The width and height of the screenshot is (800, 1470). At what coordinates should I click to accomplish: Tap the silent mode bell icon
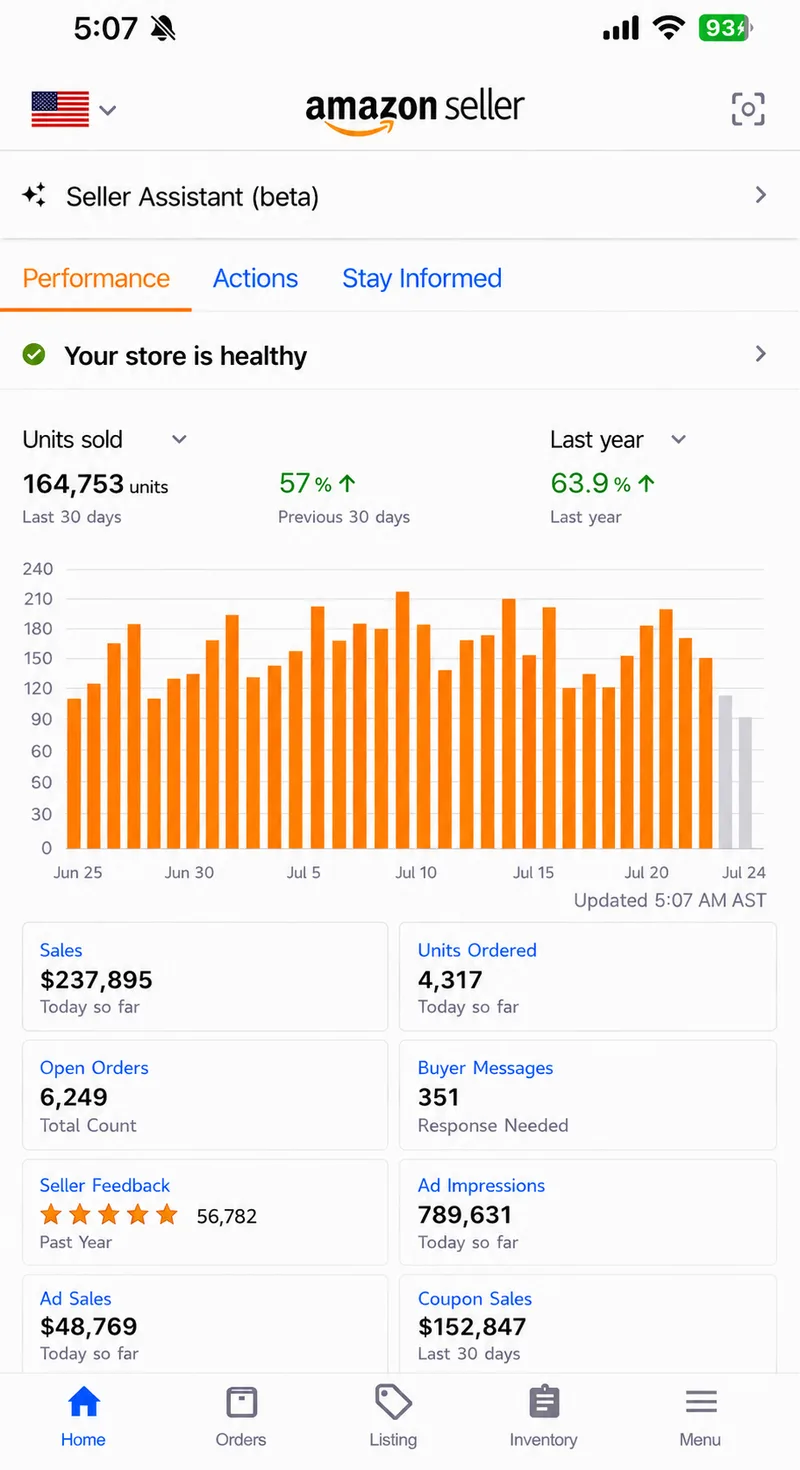pos(163,28)
